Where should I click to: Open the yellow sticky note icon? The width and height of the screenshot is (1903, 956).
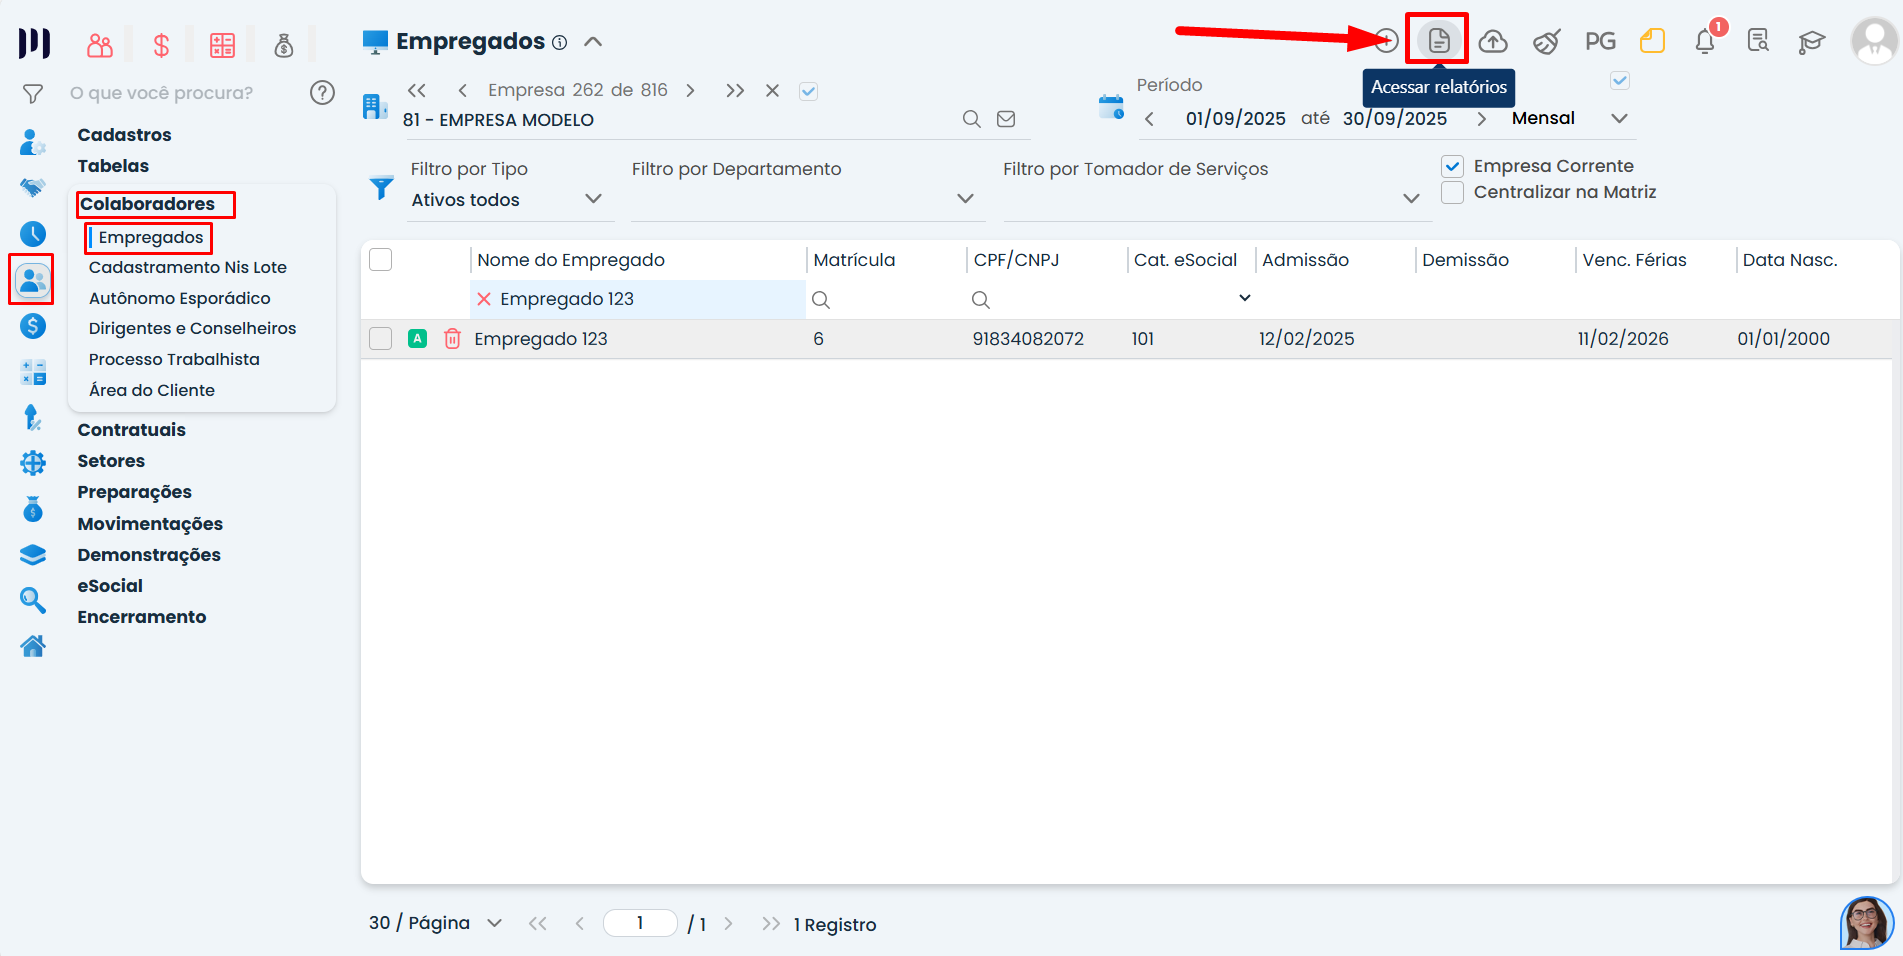tap(1653, 41)
